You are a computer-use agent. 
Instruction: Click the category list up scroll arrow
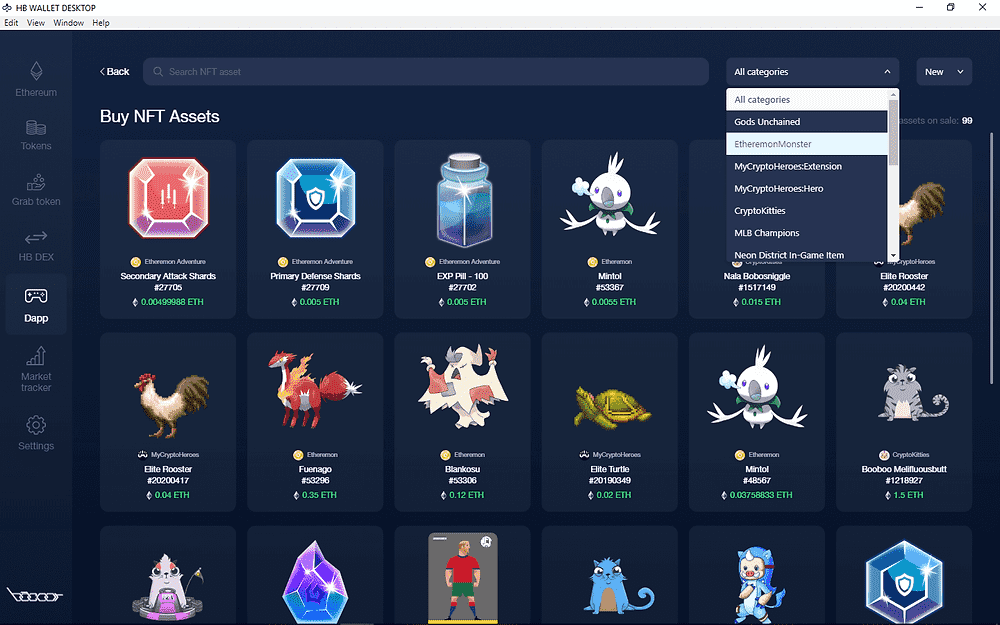[893, 94]
